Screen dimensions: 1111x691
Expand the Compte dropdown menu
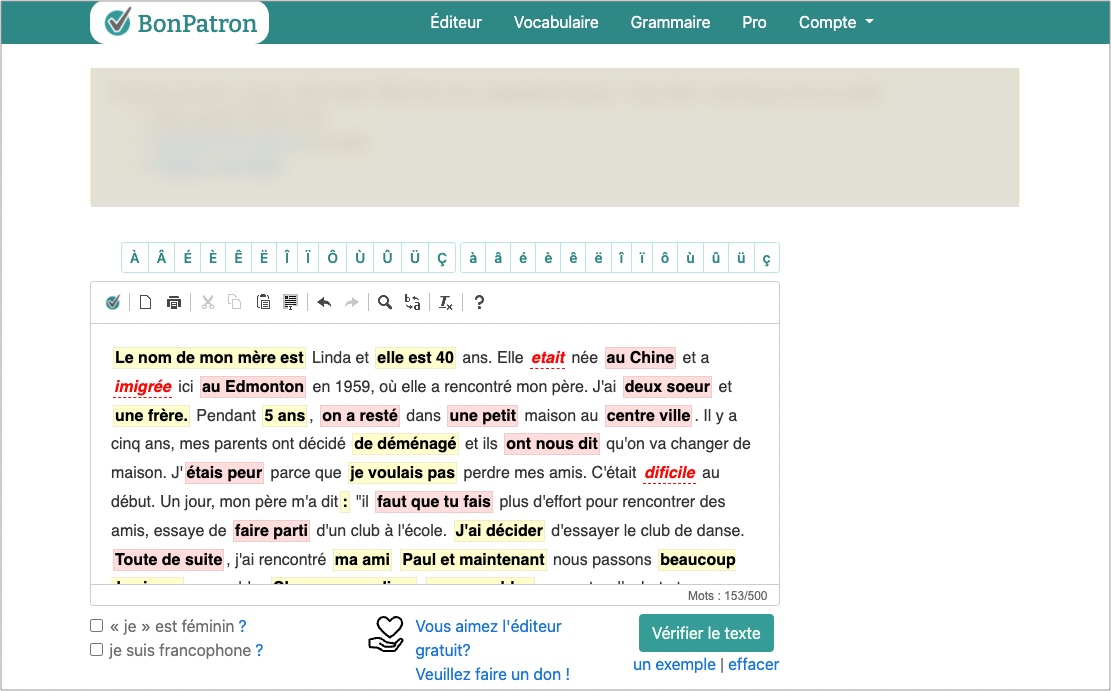(x=836, y=22)
